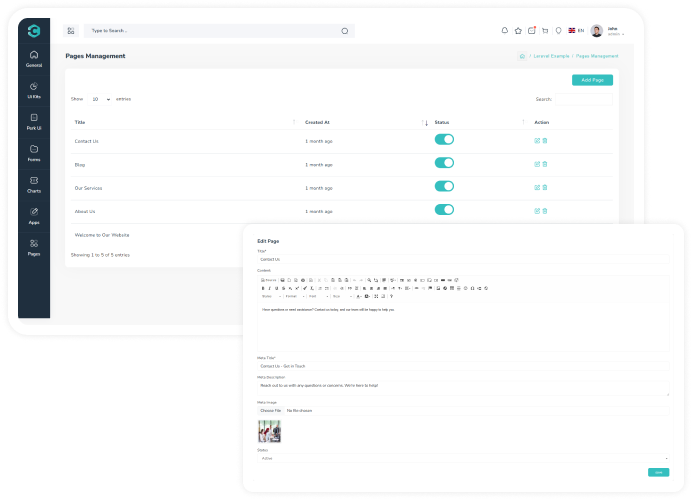The width and height of the screenshot is (692, 500).
Task: Open Charts in the sidebar
Action: 34,184
